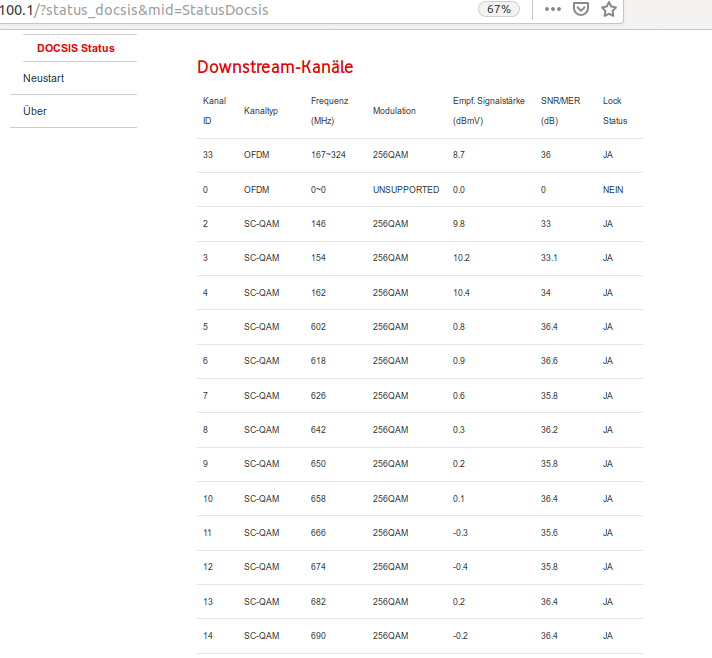Select signal strength 10.4
712x658 pixels.
point(461,293)
